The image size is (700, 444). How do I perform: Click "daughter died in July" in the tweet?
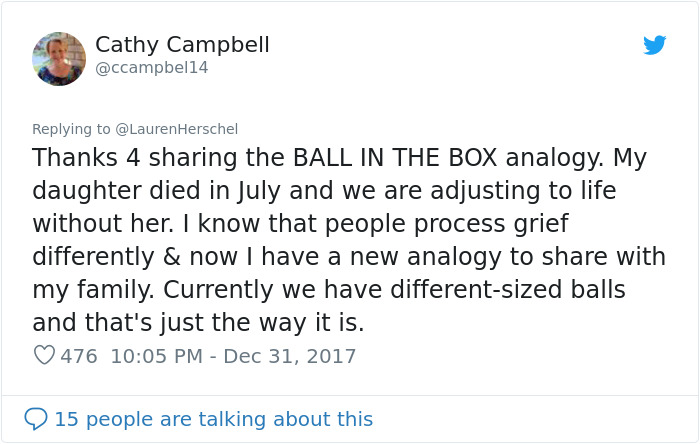[140, 191]
